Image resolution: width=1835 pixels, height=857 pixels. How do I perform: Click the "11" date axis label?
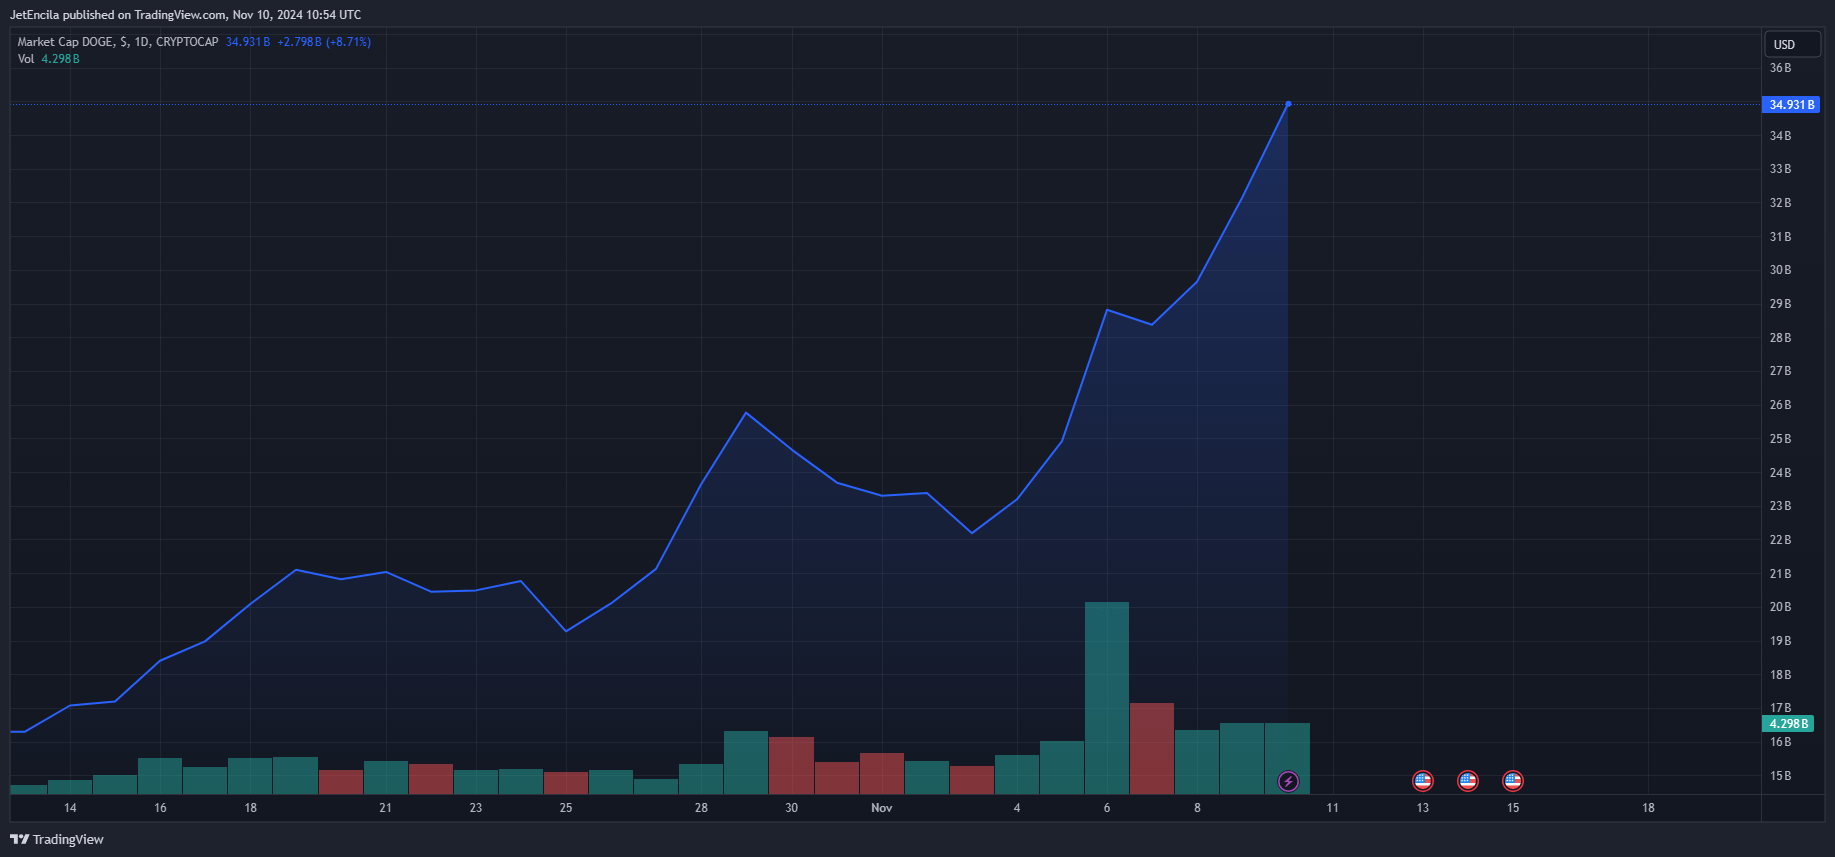(x=1332, y=808)
